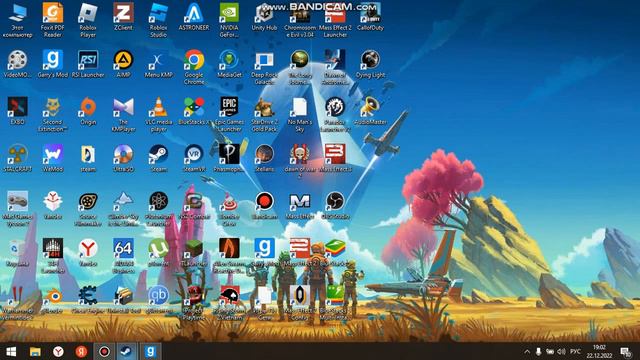
Task: Select The KMPlayer shortcut
Action: click(123, 114)
